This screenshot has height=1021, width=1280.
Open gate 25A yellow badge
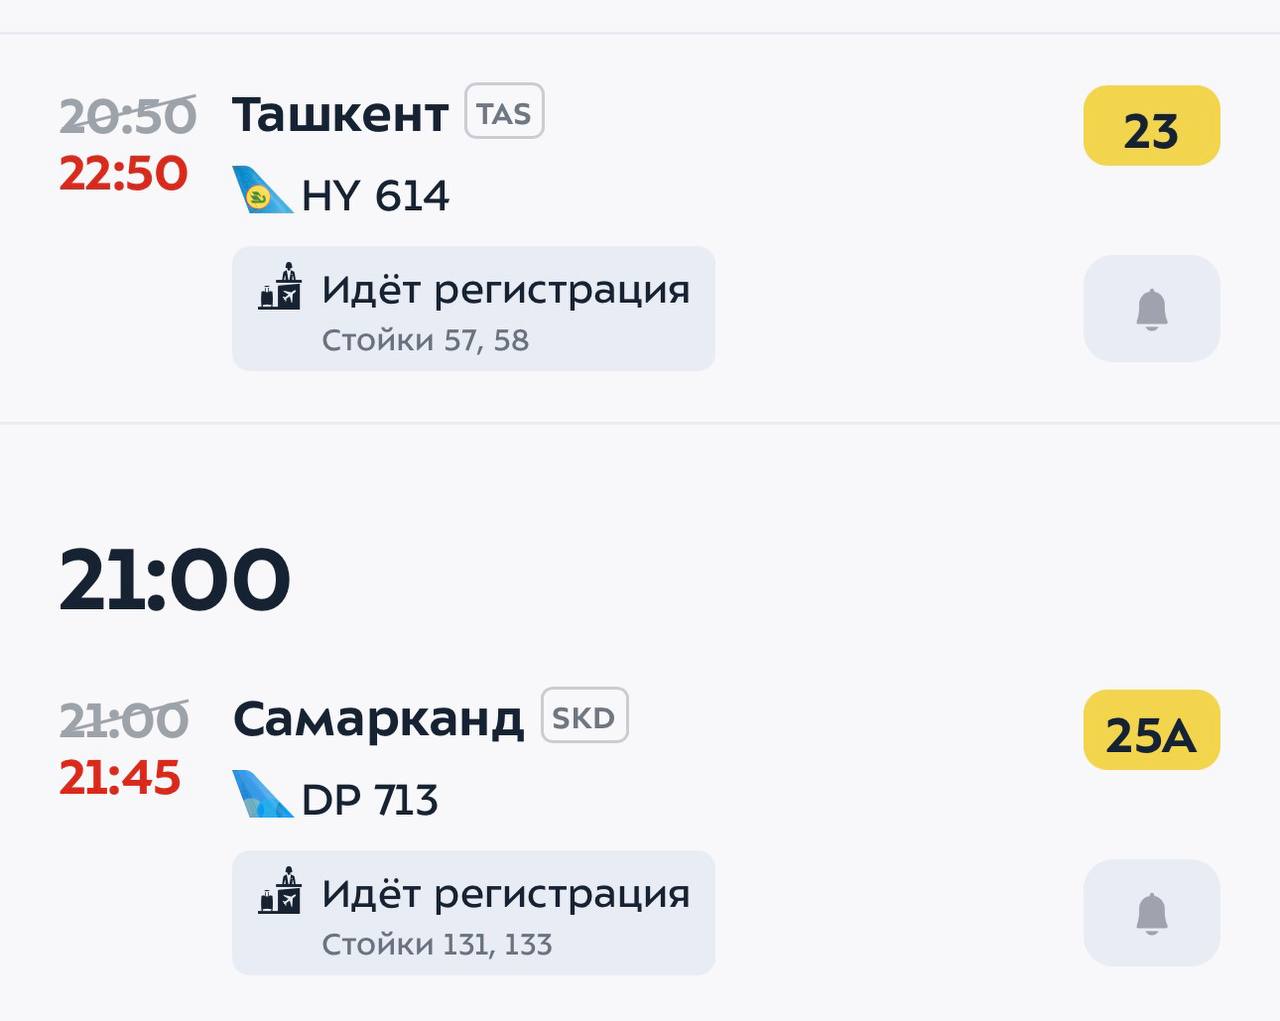tap(1151, 731)
